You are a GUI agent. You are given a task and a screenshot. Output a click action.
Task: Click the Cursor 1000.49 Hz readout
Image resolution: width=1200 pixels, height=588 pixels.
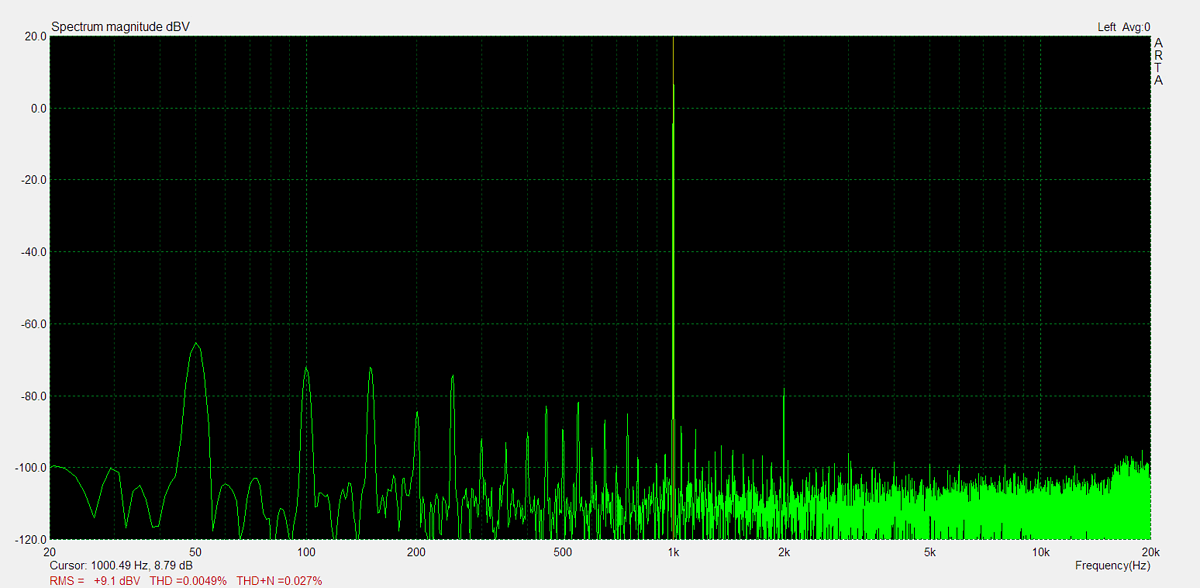pos(121,566)
